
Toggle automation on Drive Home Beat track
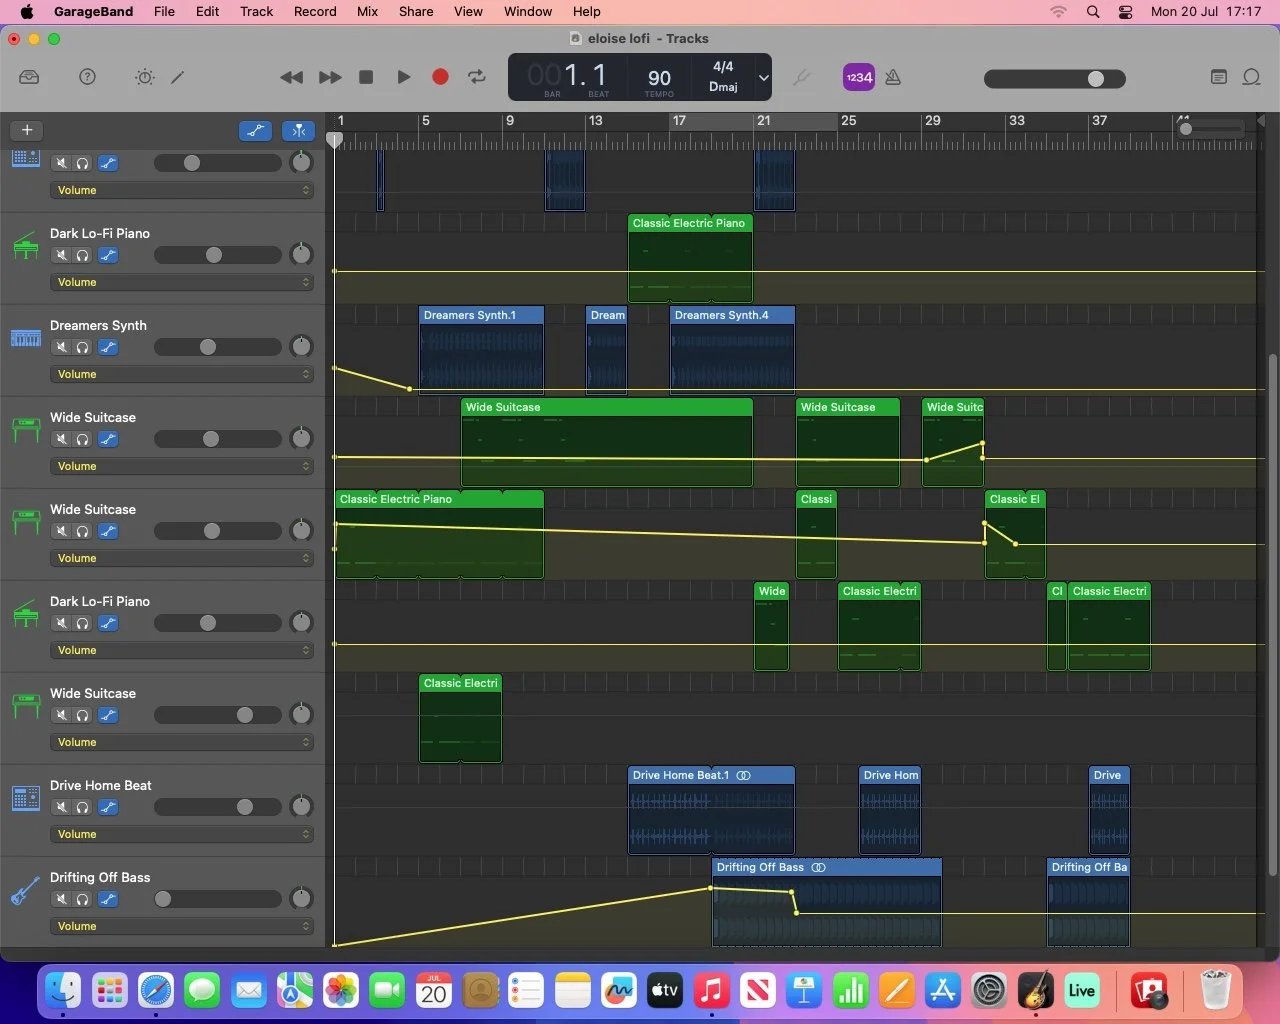(108, 807)
